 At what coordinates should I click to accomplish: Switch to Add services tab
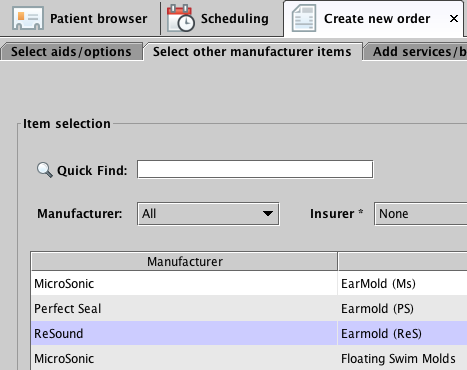(416, 52)
